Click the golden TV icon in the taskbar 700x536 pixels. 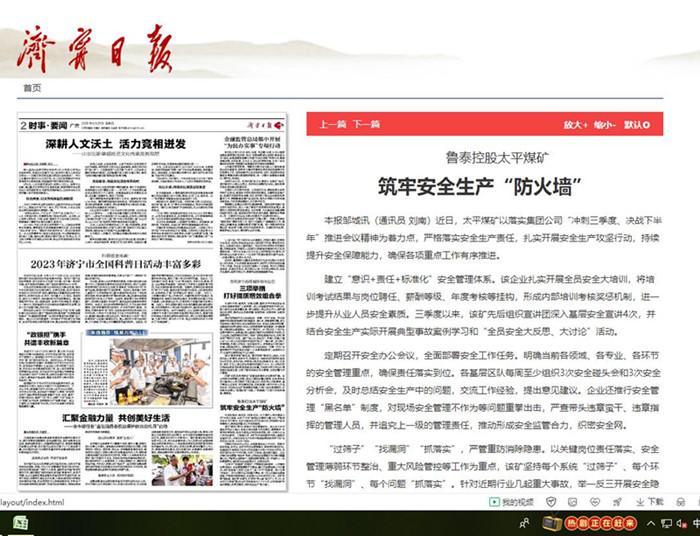pyautogui.click(x=551, y=523)
